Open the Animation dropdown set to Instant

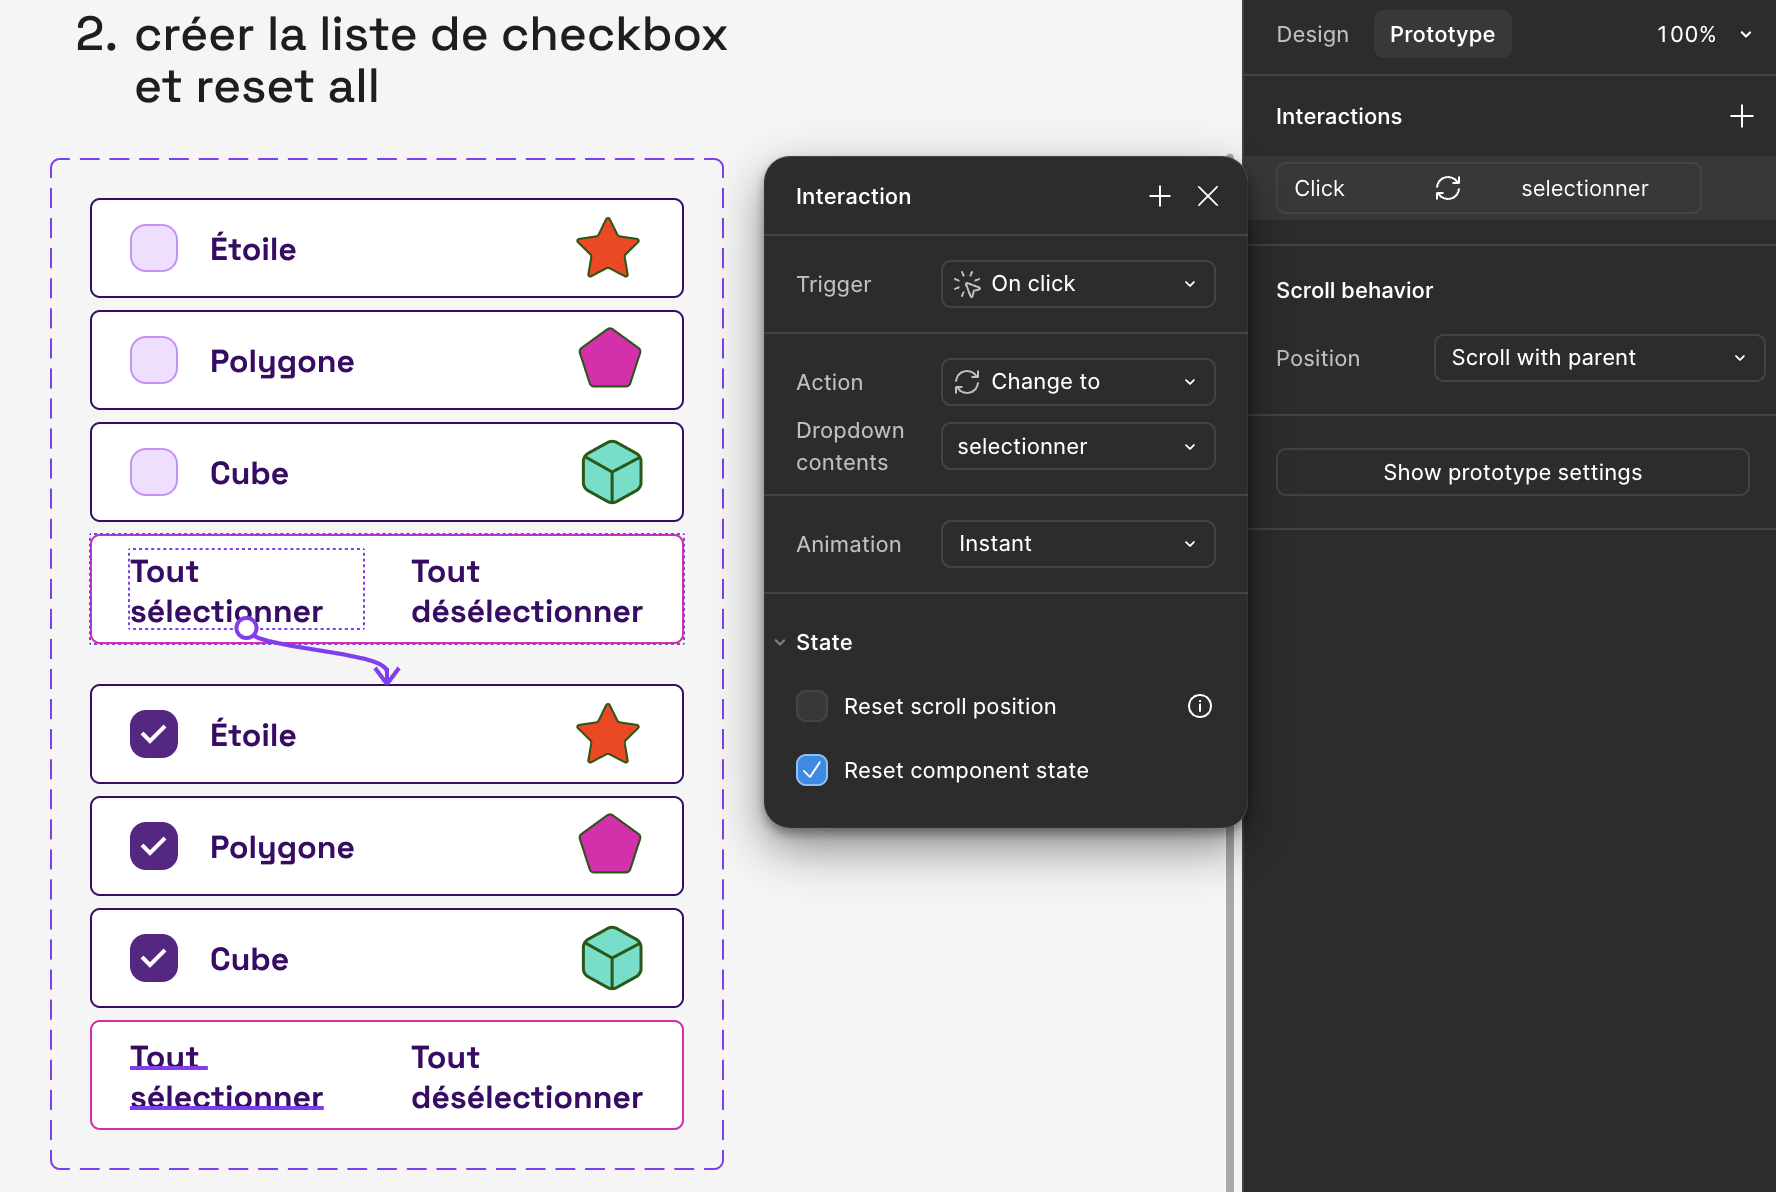(1077, 544)
